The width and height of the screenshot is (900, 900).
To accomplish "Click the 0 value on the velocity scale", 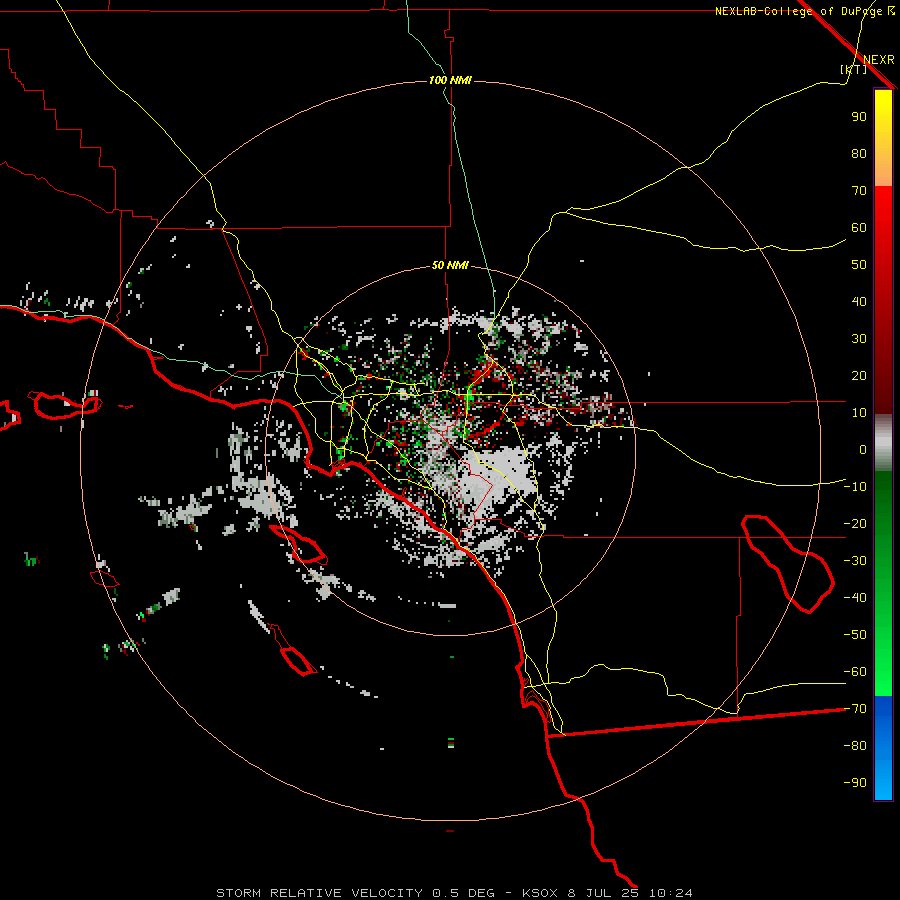I will tap(863, 450).
